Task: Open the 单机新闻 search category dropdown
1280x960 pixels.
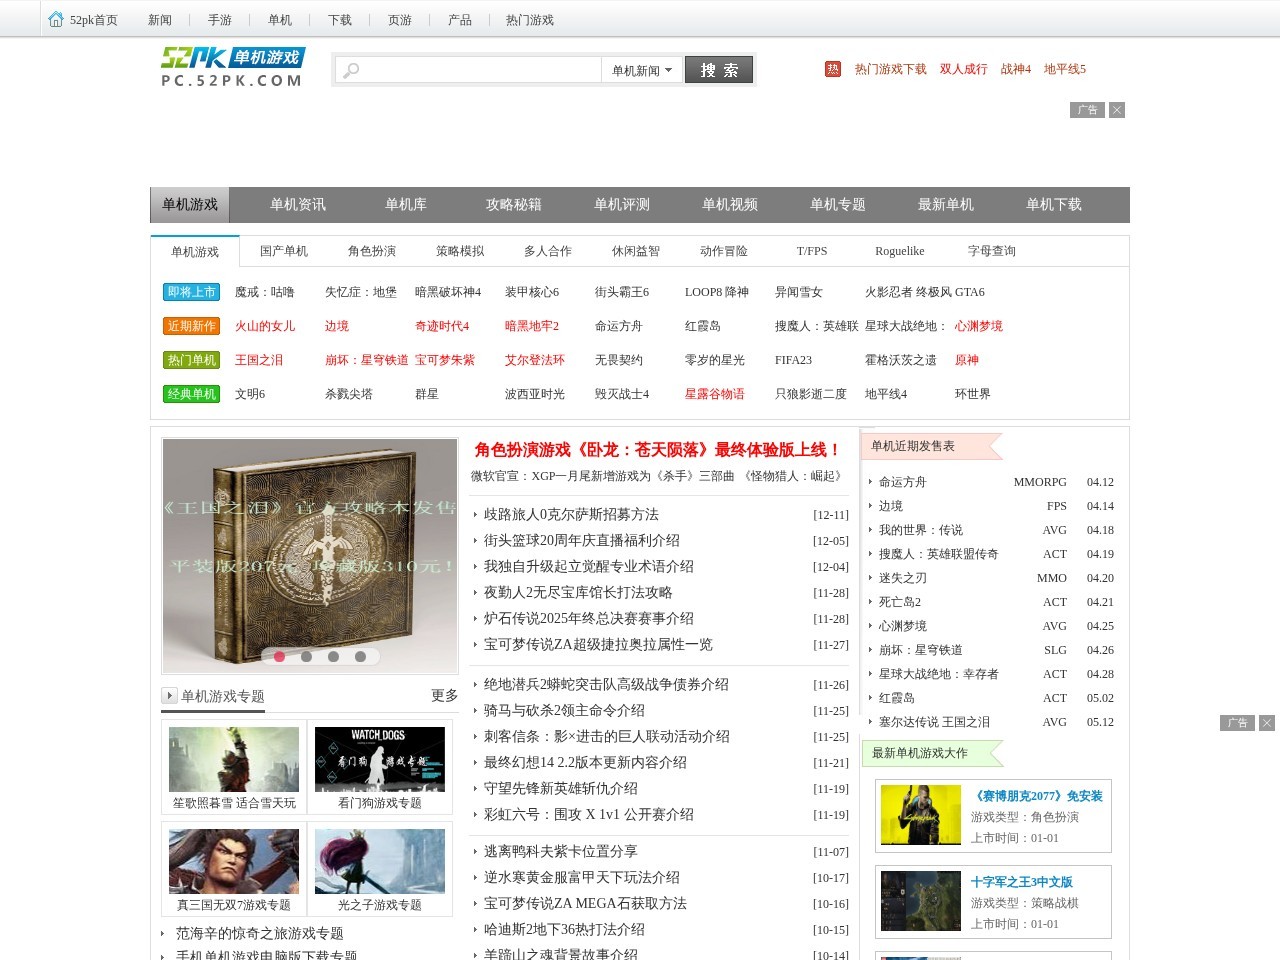Action: (x=642, y=70)
